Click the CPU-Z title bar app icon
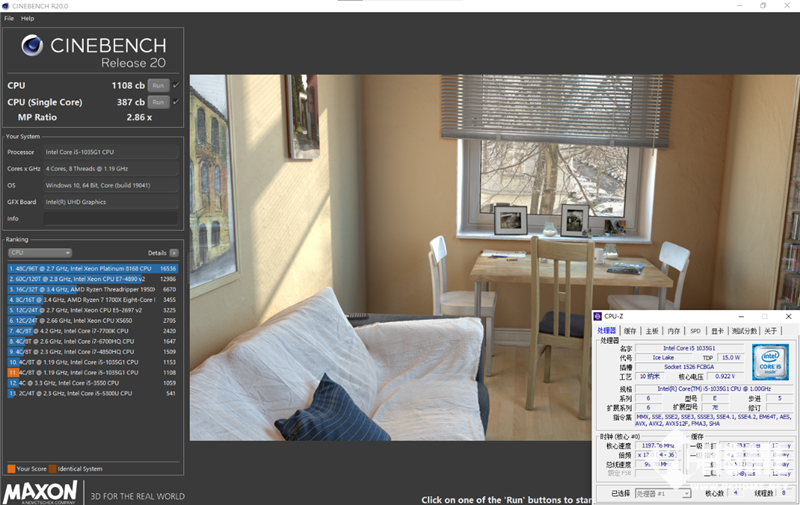This screenshot has height=505, width=800. point(598,317)
